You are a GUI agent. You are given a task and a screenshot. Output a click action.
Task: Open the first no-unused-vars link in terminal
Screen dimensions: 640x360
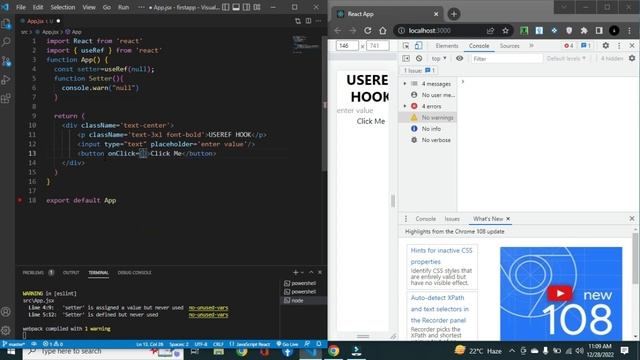208,308
